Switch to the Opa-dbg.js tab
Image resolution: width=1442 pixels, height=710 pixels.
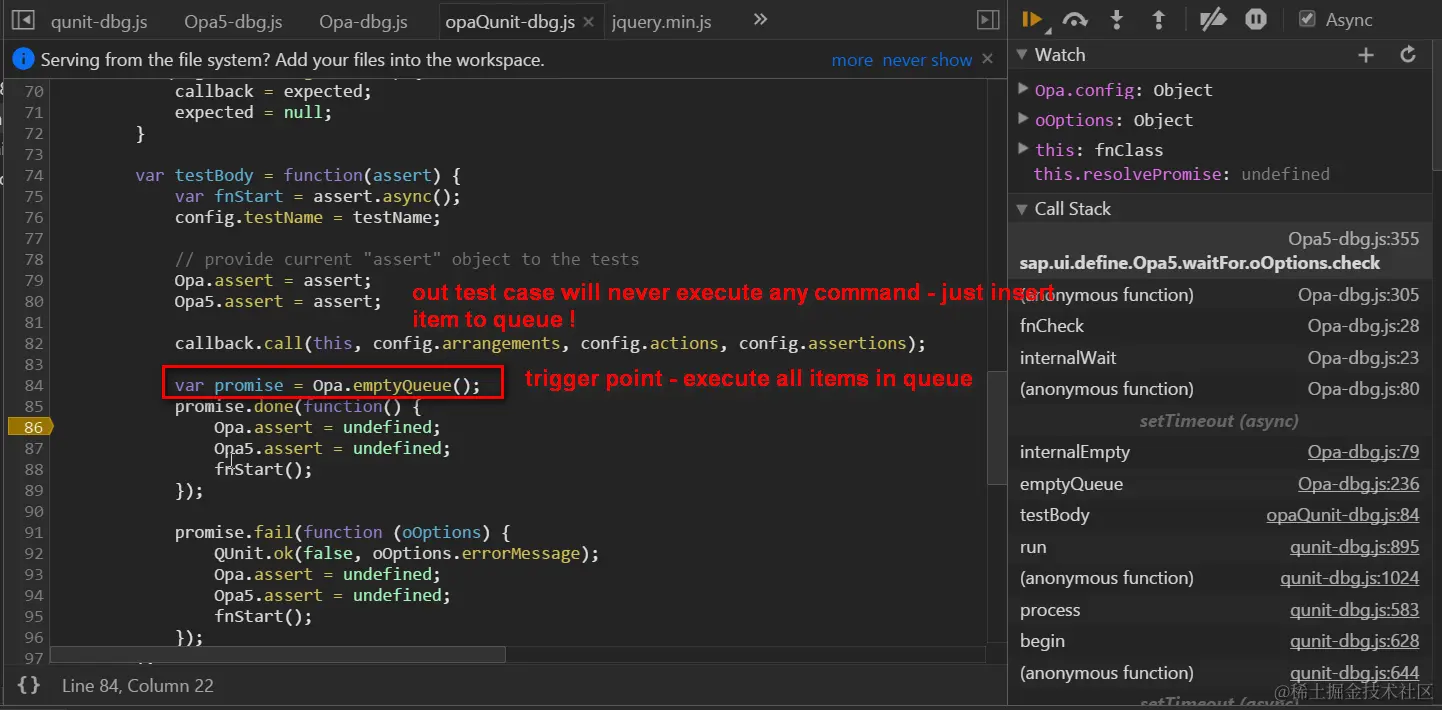[x=363, y=21]
